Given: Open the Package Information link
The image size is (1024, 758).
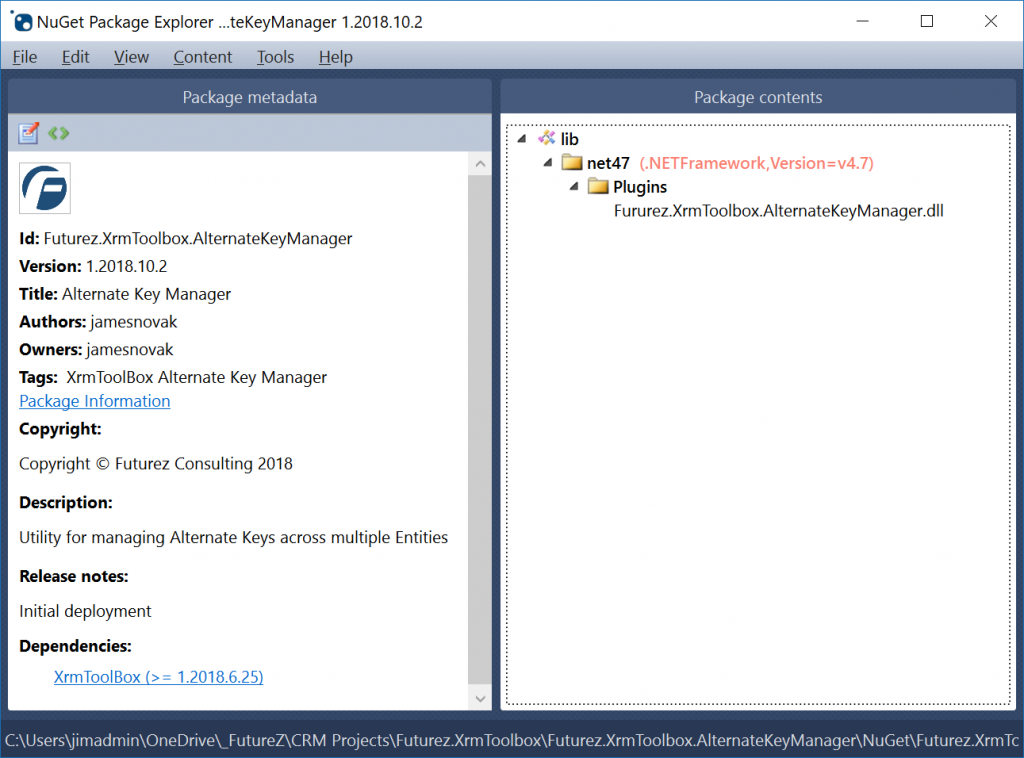Looking at the screenshot, I should tap(95, 401).
